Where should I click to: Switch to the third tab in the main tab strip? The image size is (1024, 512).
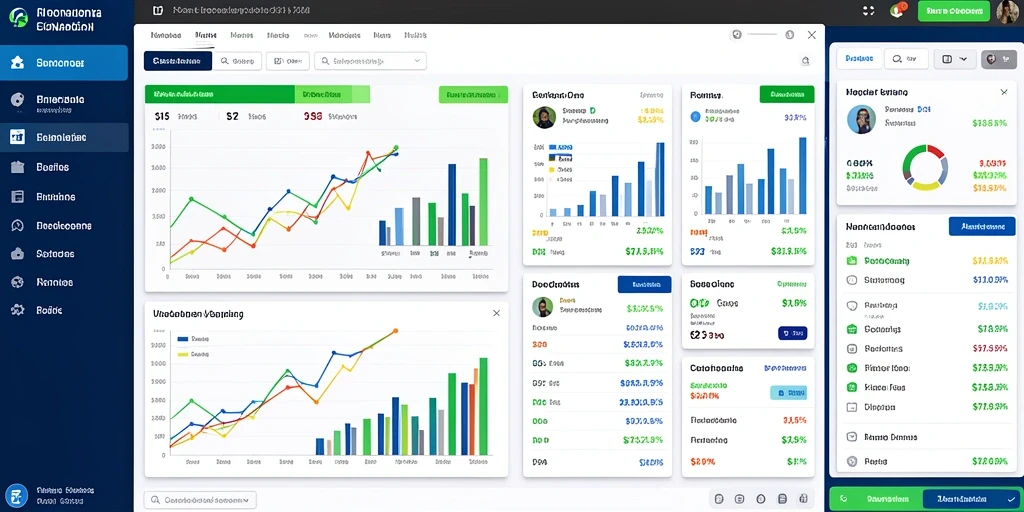click(x=242, y=35)
